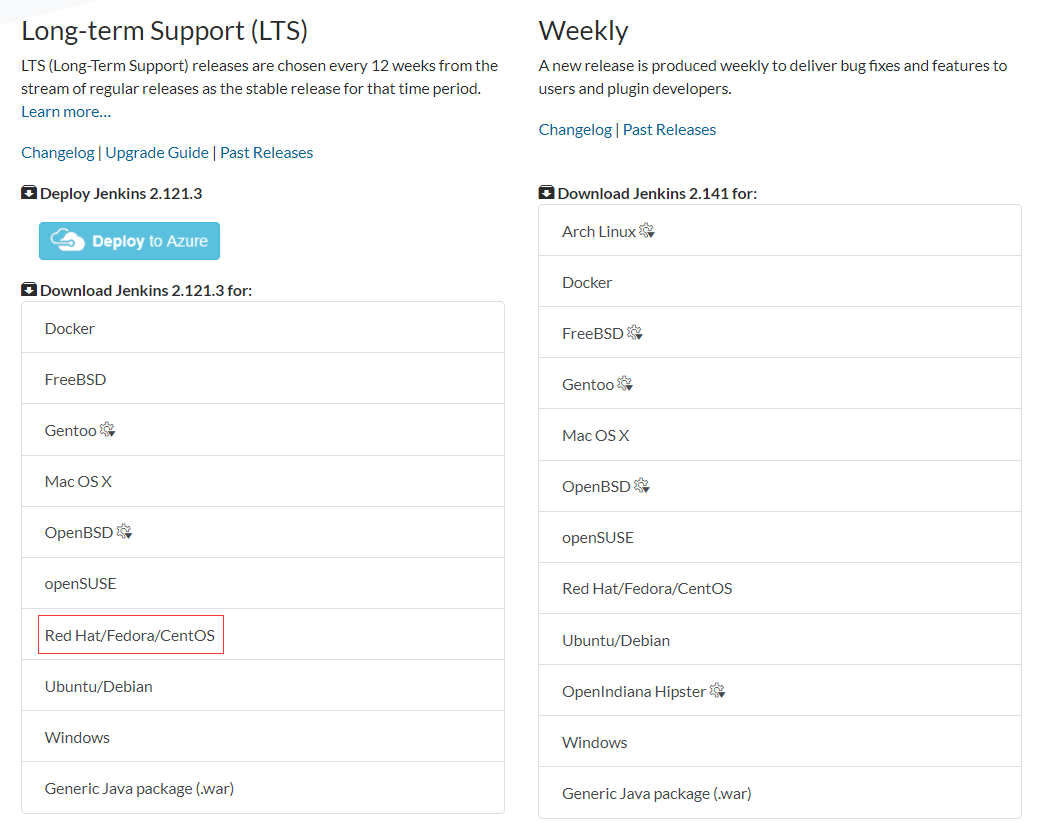
Task: Open the Weekly Past Releases link
Action: (669, 130)
